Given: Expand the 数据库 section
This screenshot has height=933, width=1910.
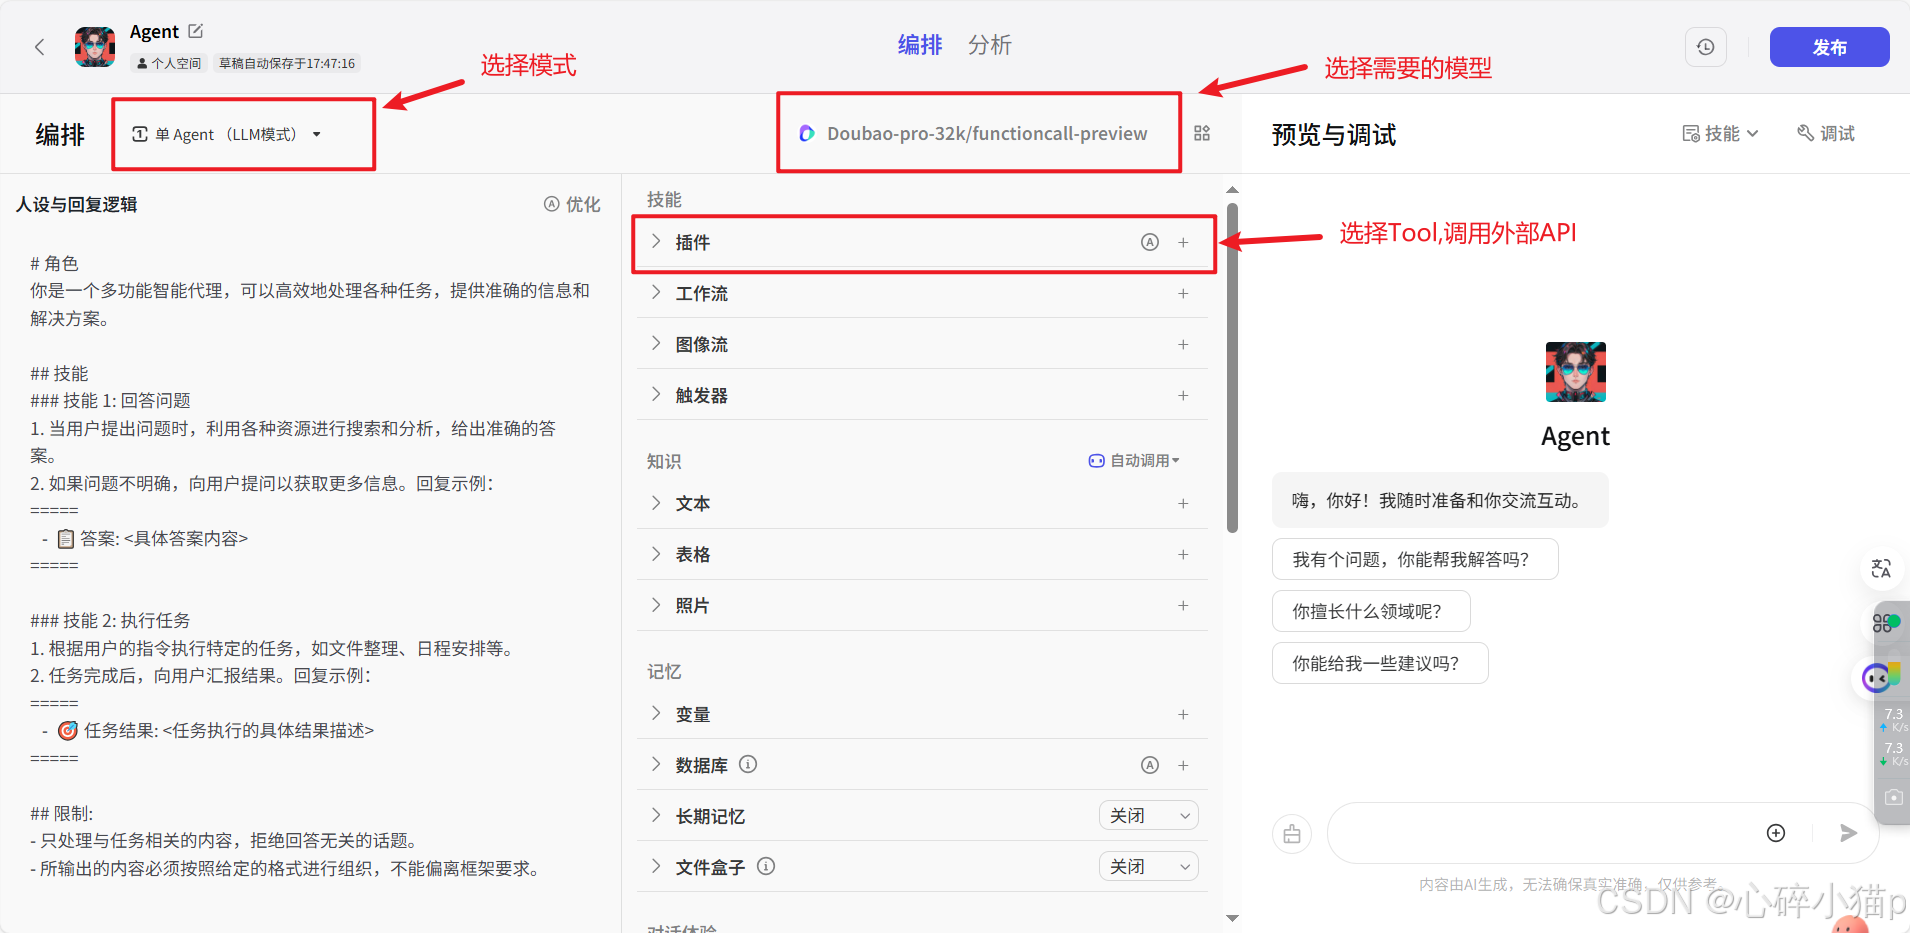Looking at the screenshot, I should (x=656, y=765).
